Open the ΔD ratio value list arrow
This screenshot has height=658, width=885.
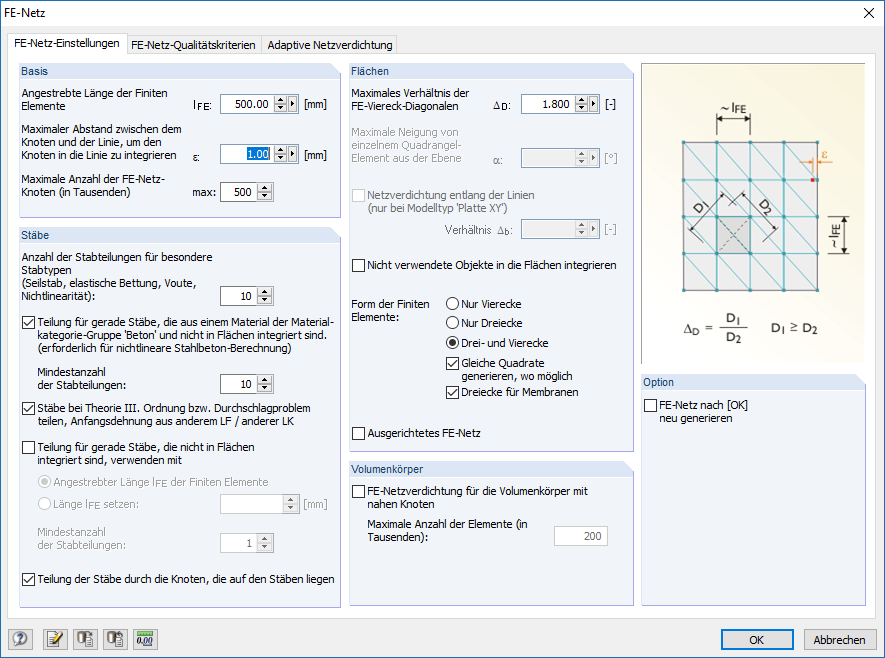pyautogui.click(x=593, y=103)
